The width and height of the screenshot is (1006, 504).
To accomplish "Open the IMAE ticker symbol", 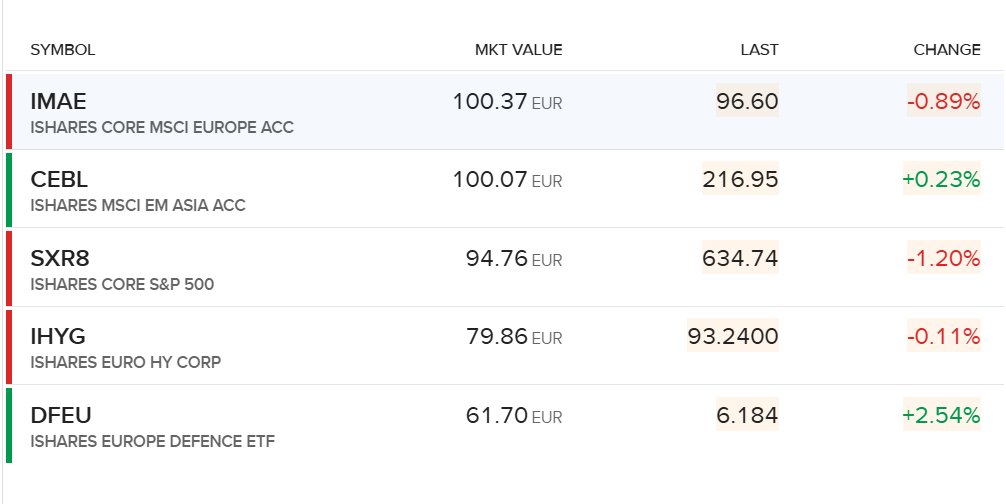I will point(58,101).
